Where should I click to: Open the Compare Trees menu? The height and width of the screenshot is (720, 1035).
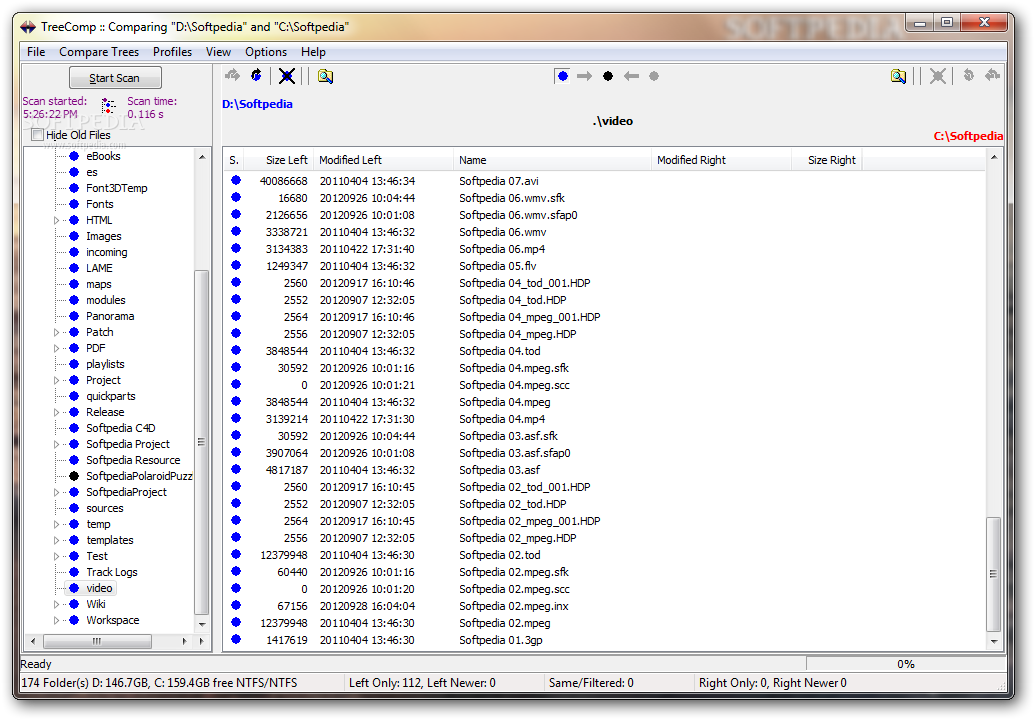(99, 51)
